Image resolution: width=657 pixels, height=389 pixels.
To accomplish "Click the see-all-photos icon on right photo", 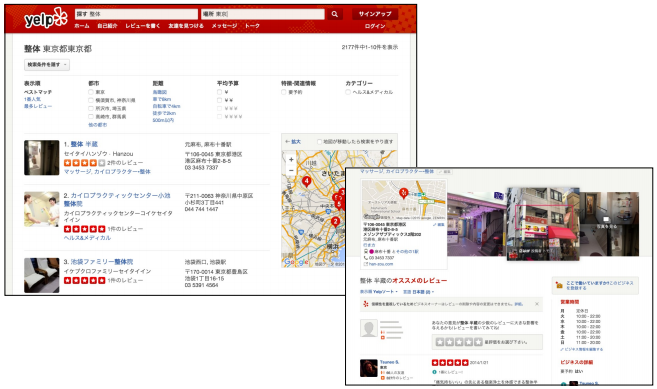I will click(x=606, y=219).
